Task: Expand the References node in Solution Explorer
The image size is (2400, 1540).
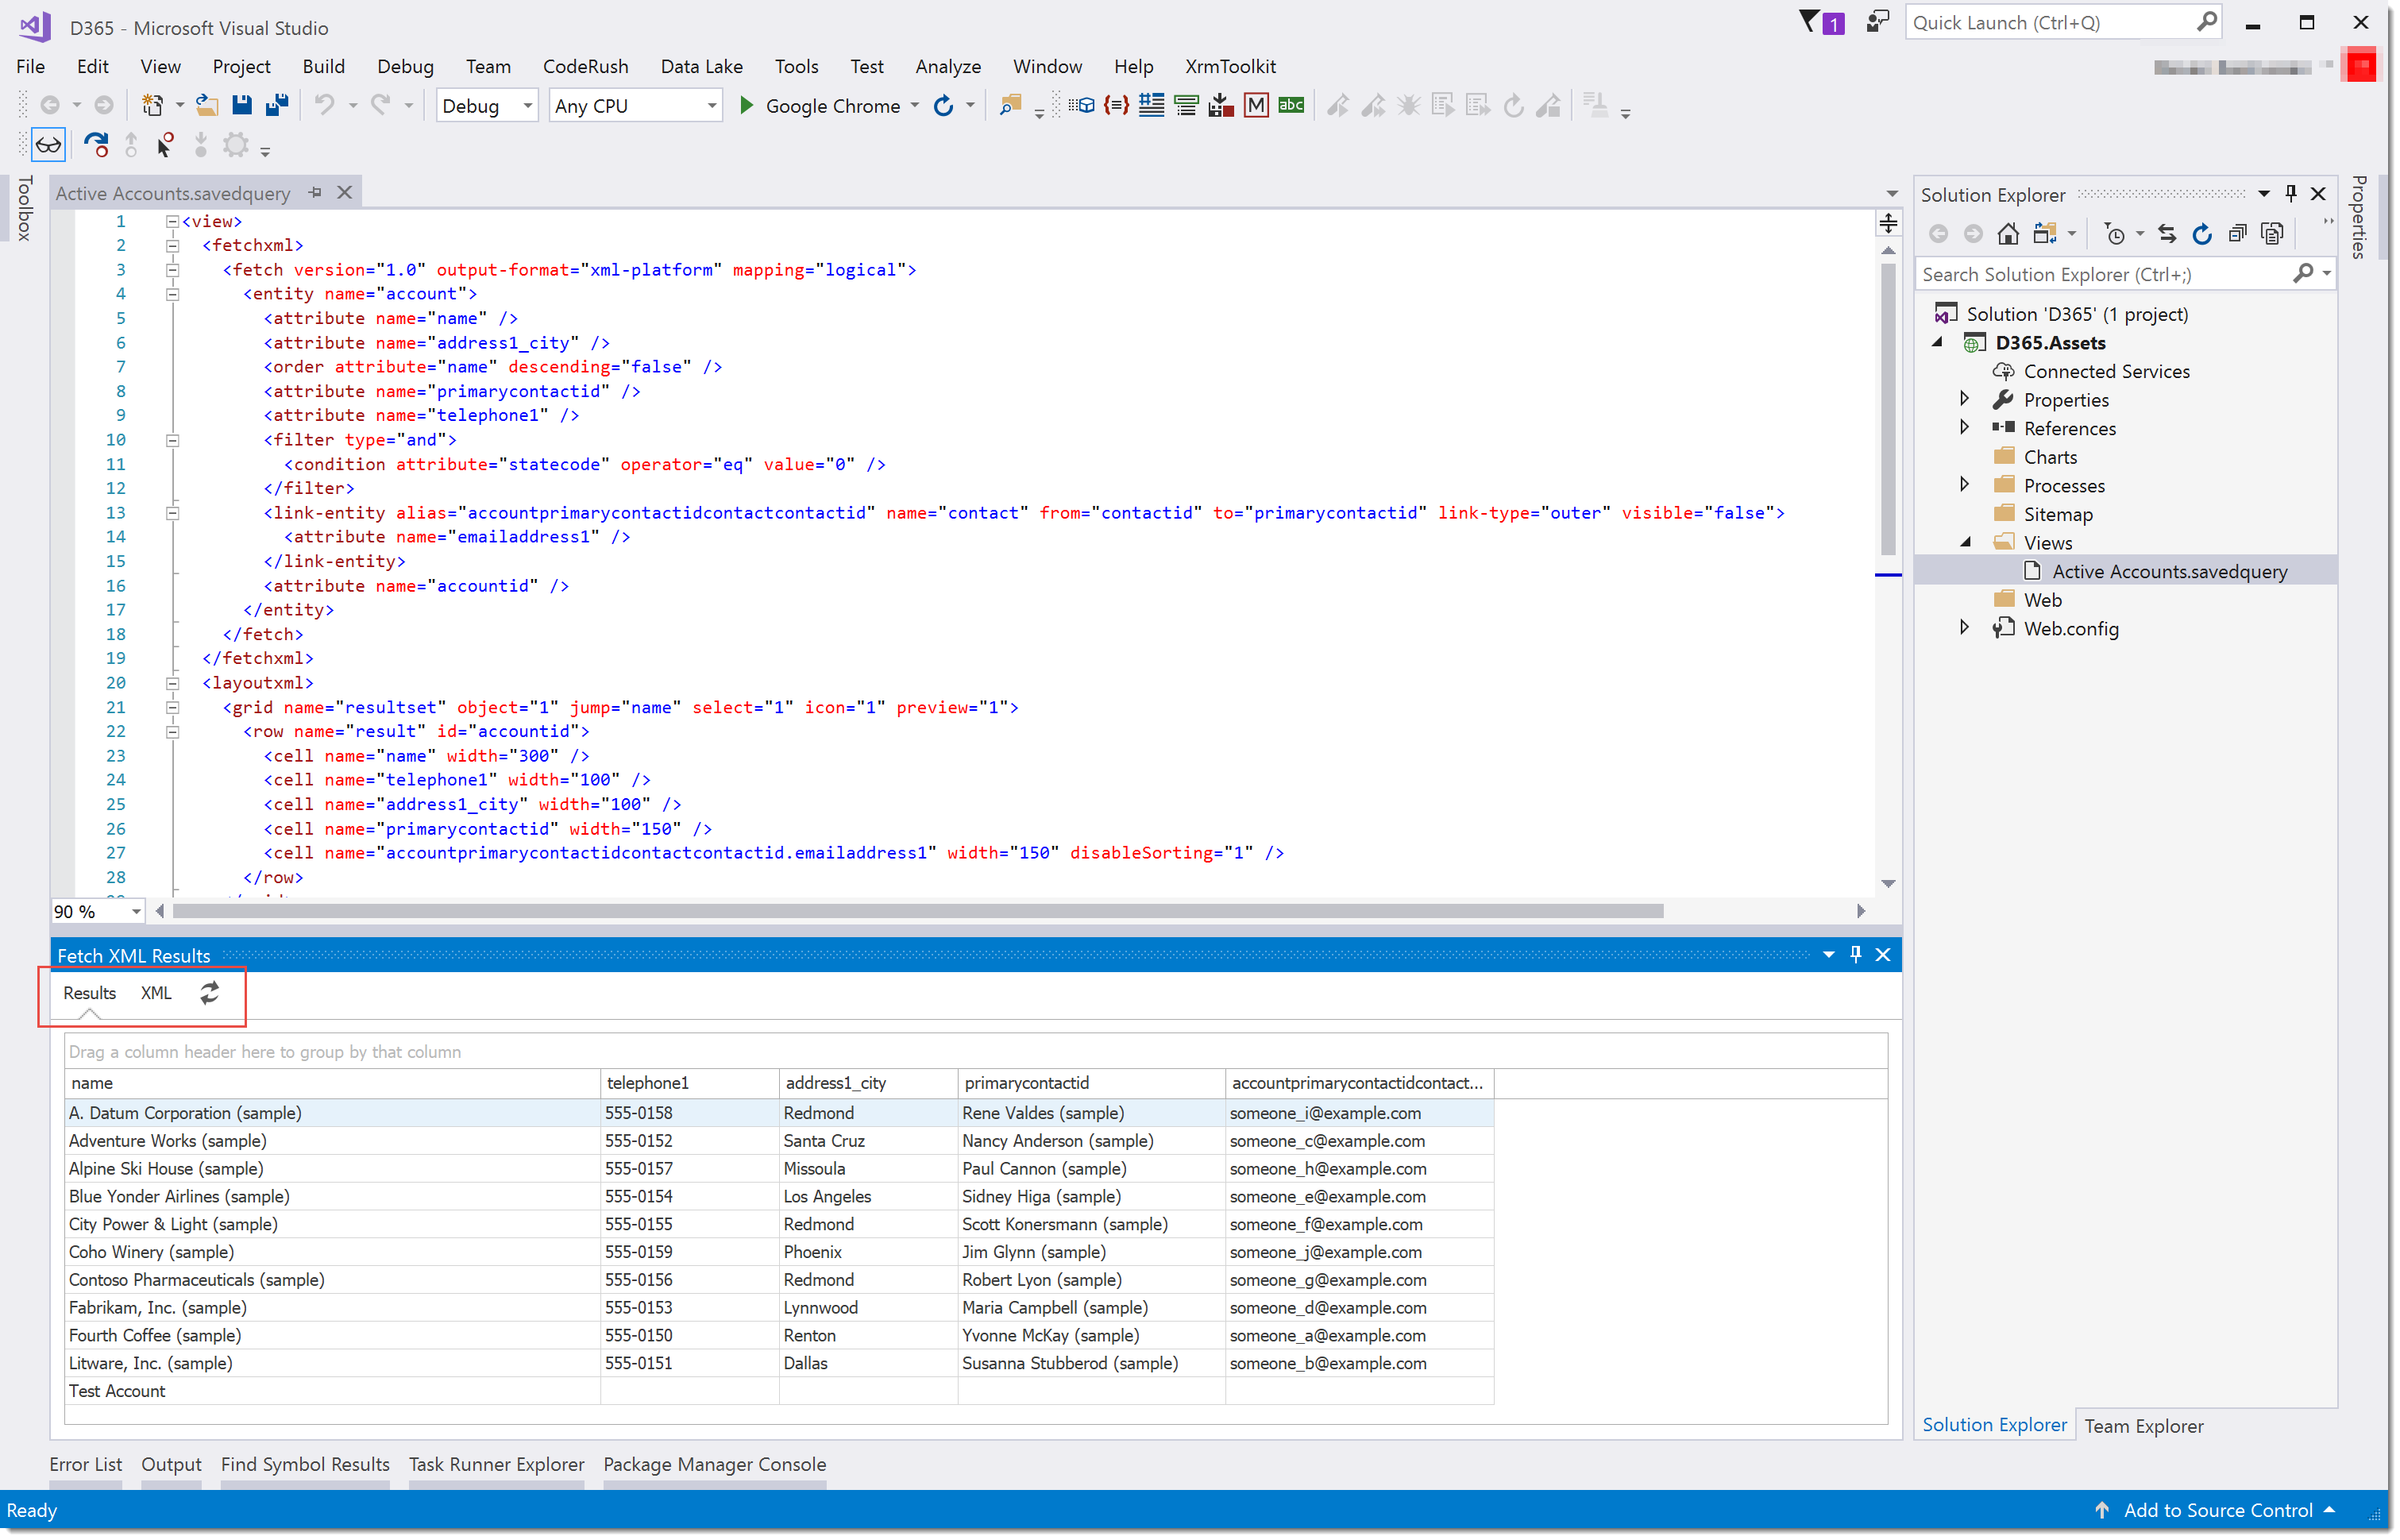Action: point(1964,428)
